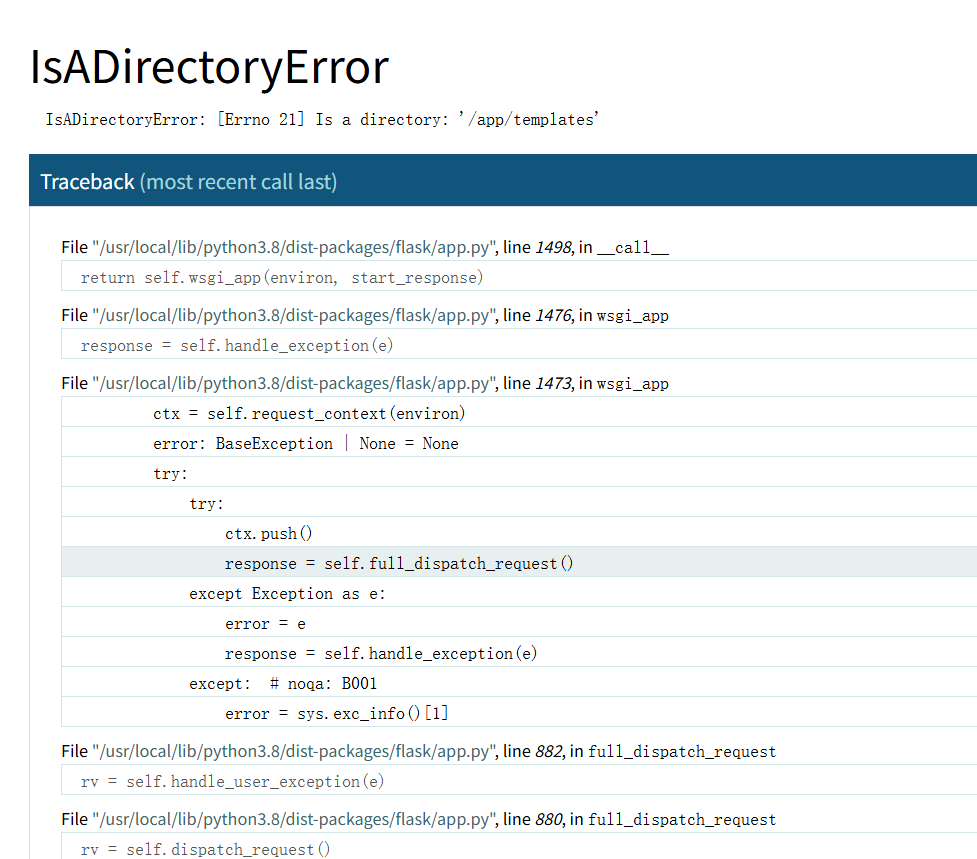The image size is (977, 859).
Task: Click the except Exception as e line
Action: point(287,593)
